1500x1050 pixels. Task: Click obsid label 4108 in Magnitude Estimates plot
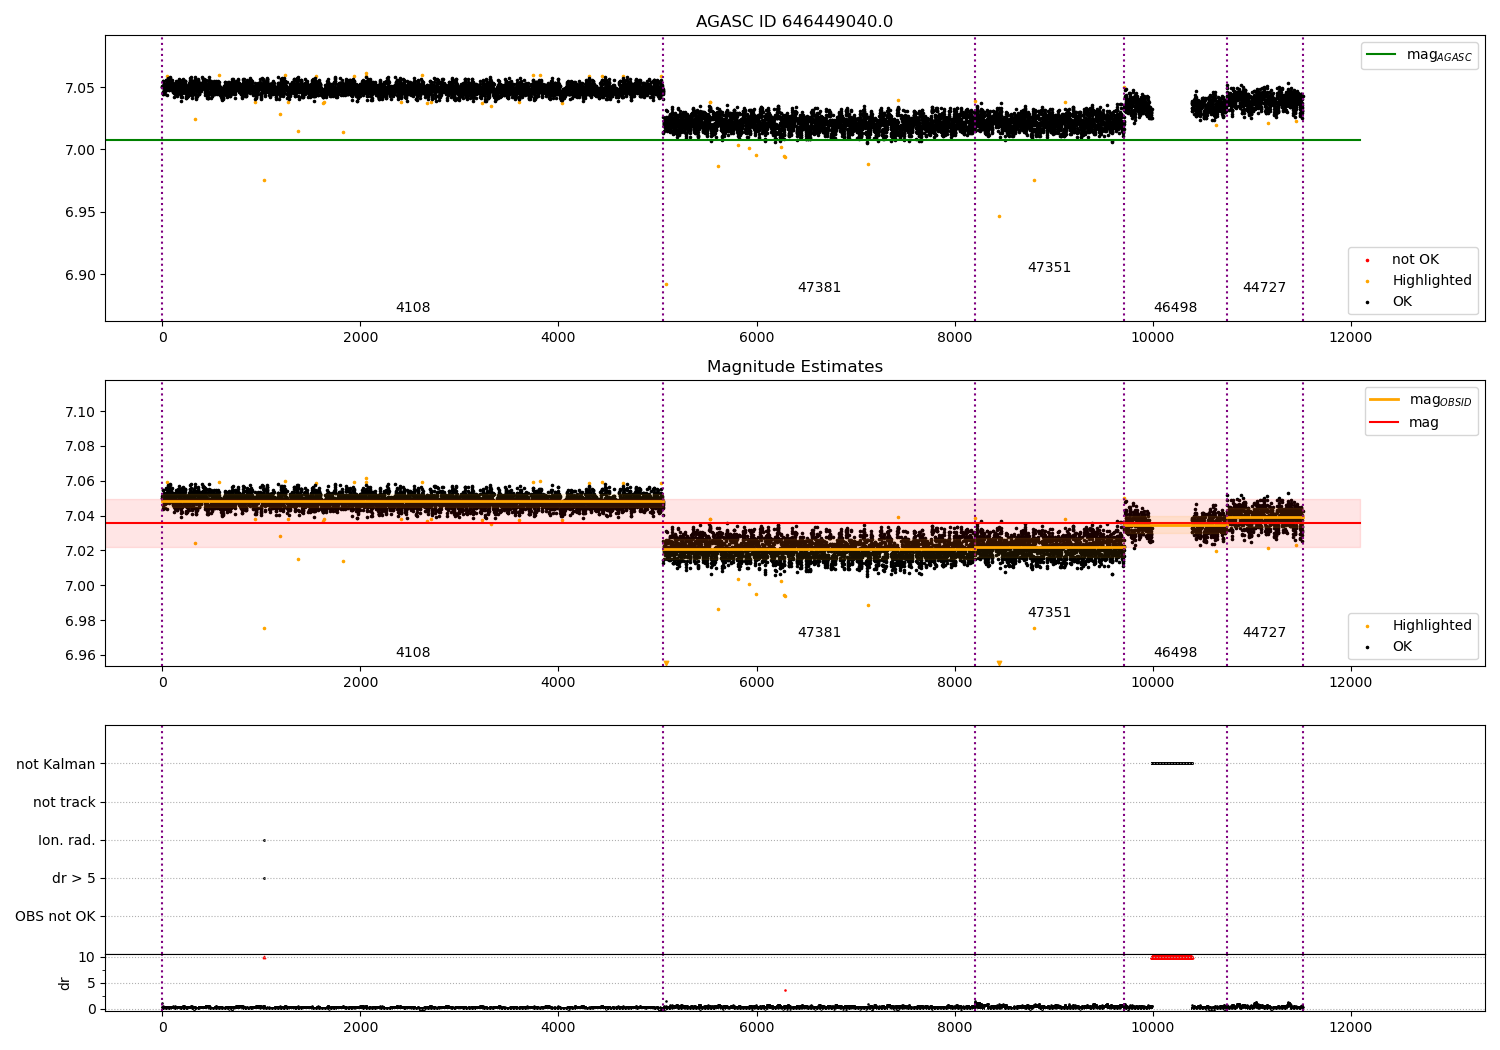point(413,653)
